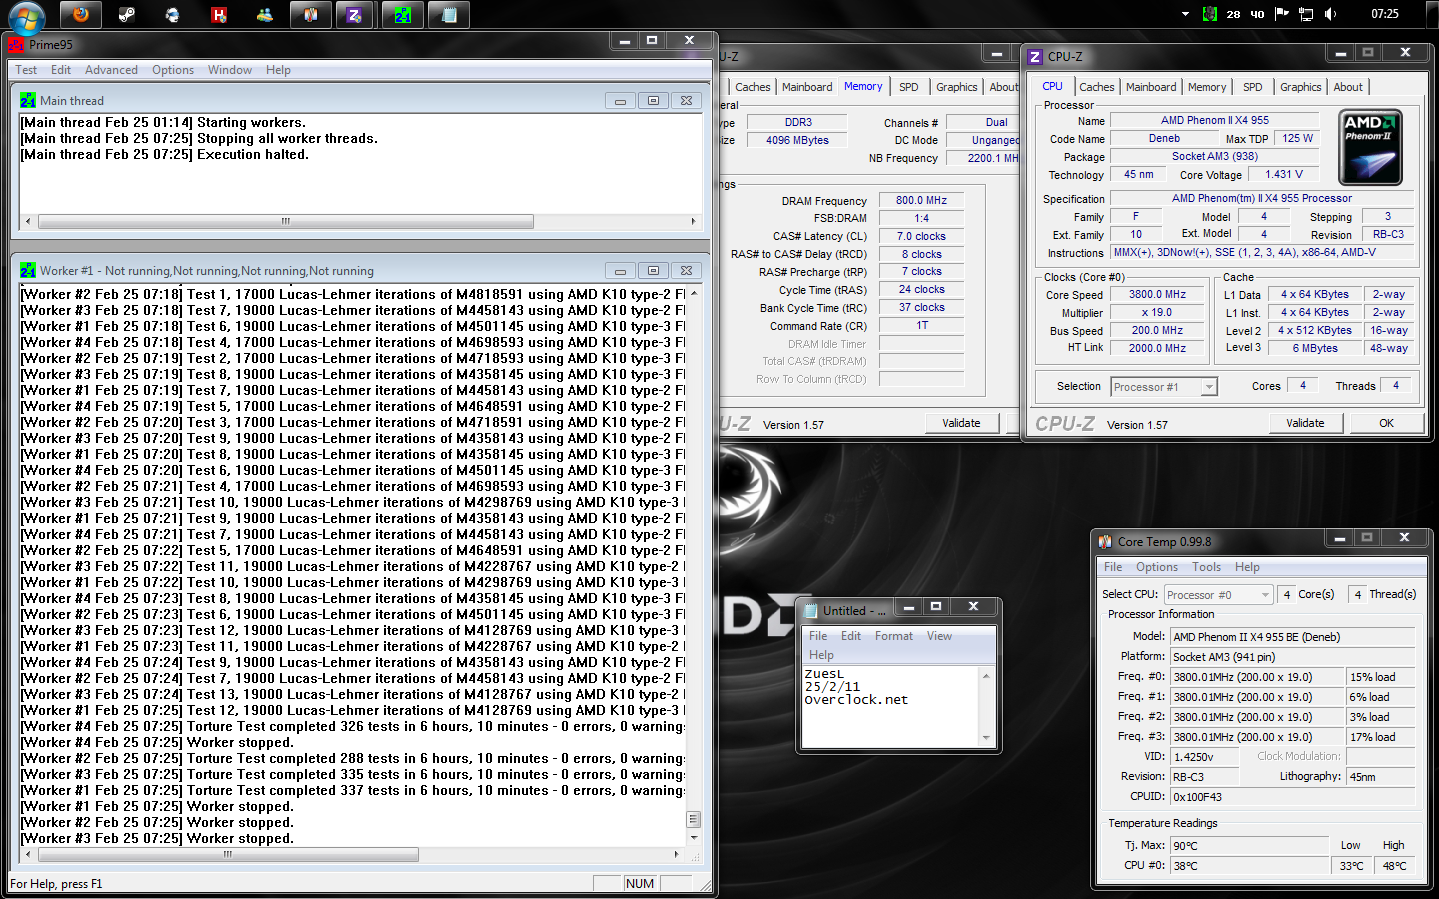Click the Prime95 Worker #1 window icon
The height and width of the screenshot is (899, 1439).
pos(28,270)
